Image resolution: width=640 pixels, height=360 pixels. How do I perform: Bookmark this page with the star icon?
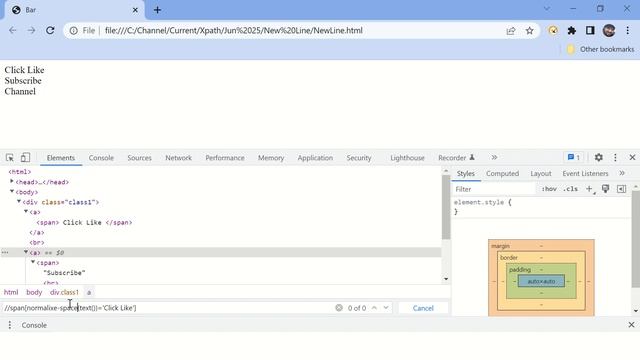[529, 31]
